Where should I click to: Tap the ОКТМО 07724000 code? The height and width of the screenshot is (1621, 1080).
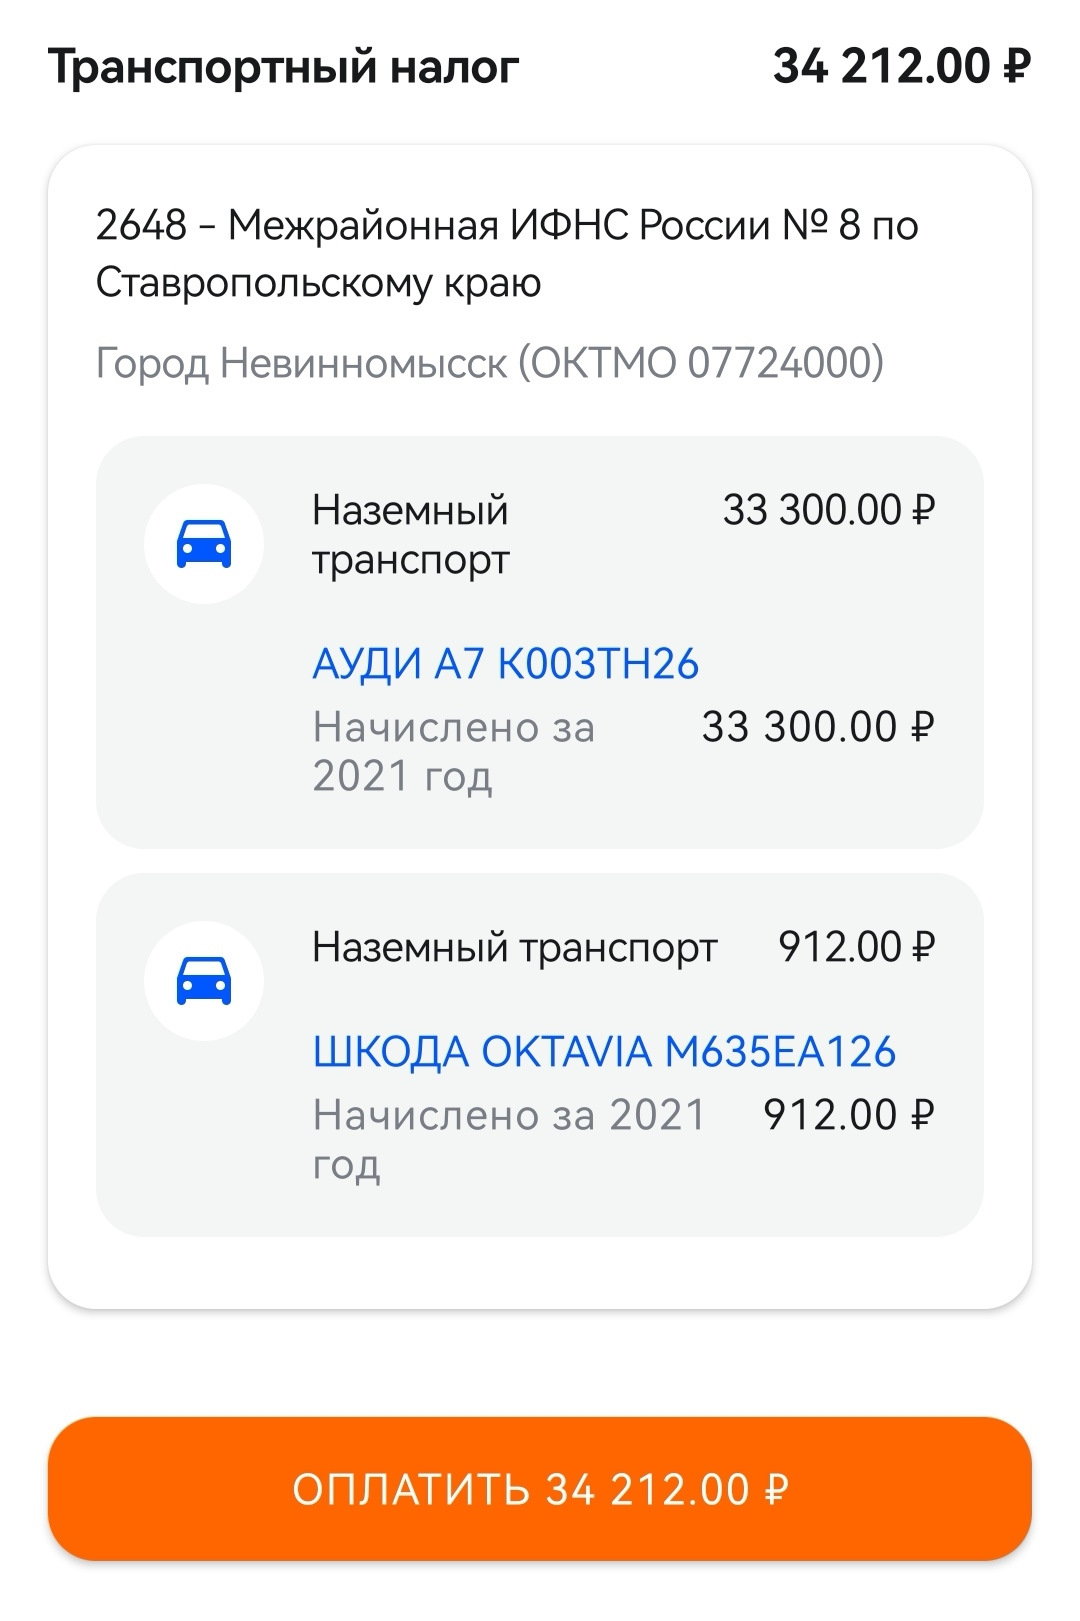[x=700, y=362]
